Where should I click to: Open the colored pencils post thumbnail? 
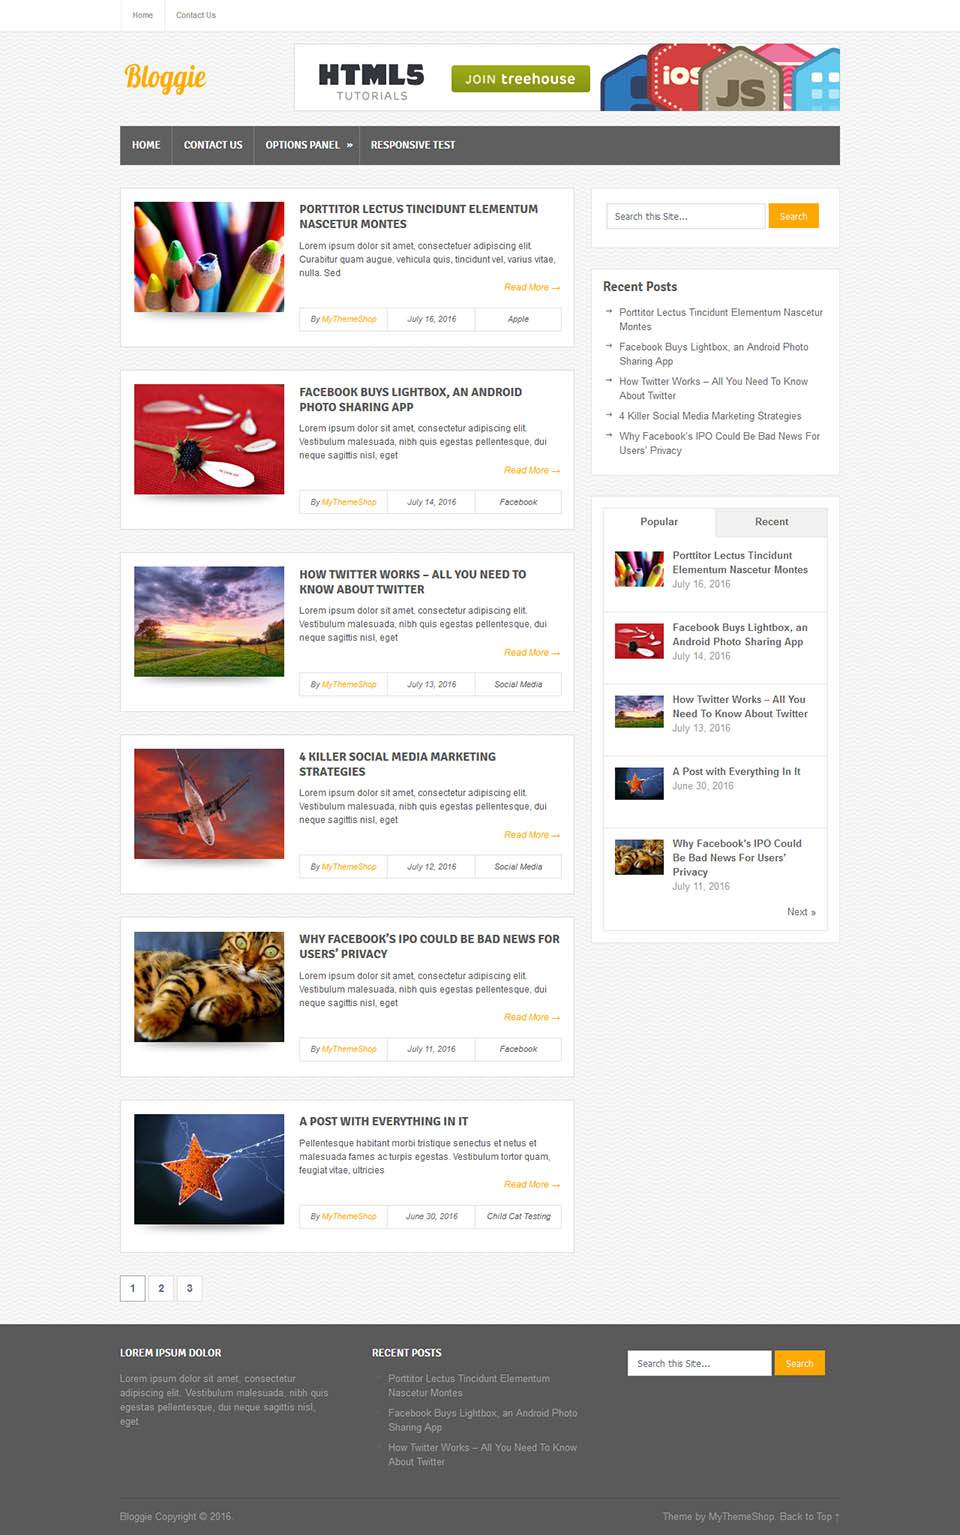[x=209, y=257]
